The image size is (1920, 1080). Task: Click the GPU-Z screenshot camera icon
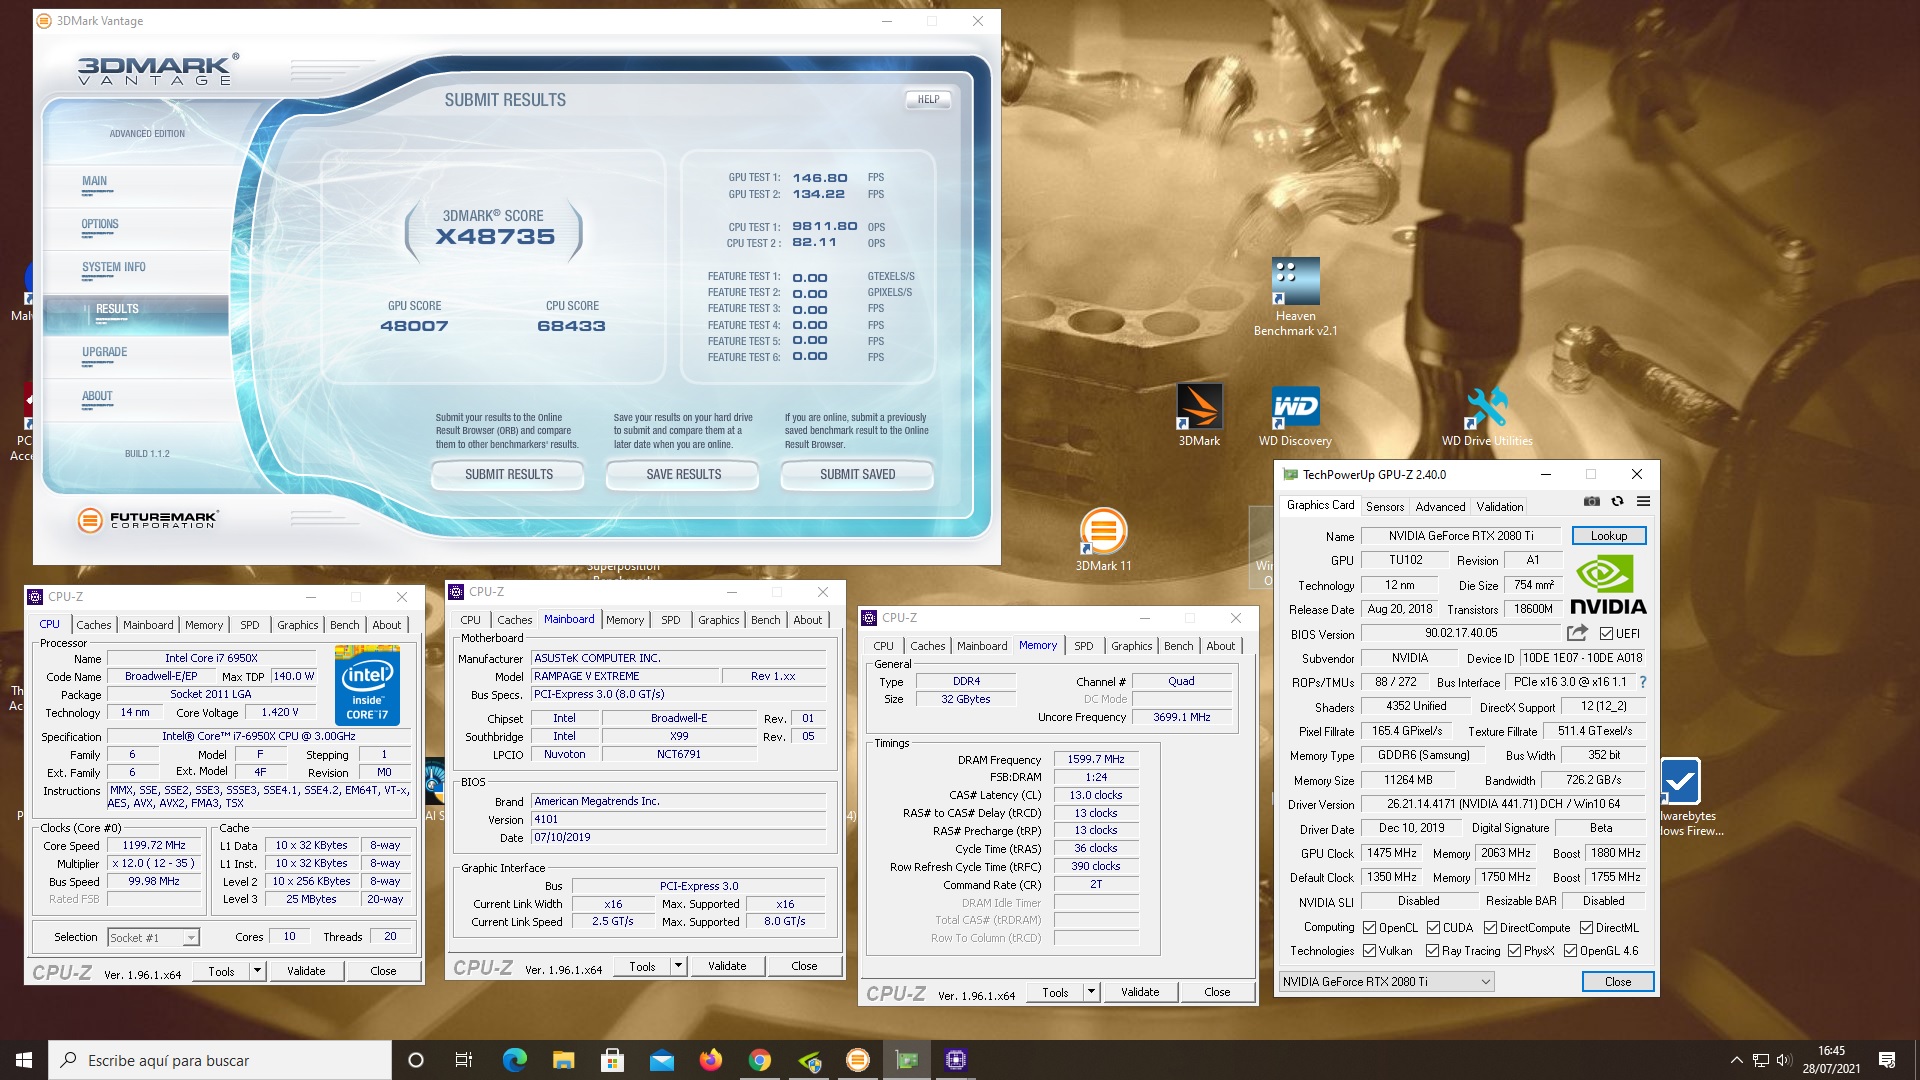tap(1592, 502)
